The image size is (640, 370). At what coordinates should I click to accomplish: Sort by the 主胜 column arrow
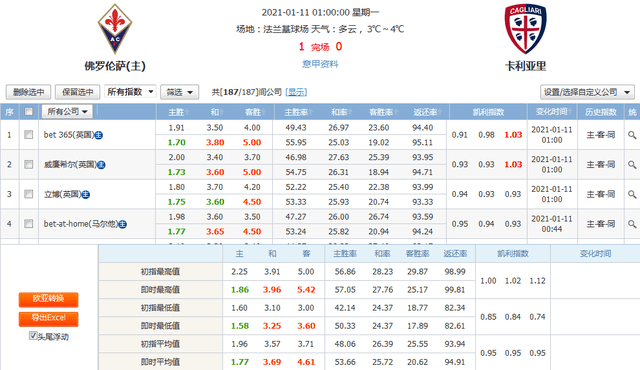(187, 112)
